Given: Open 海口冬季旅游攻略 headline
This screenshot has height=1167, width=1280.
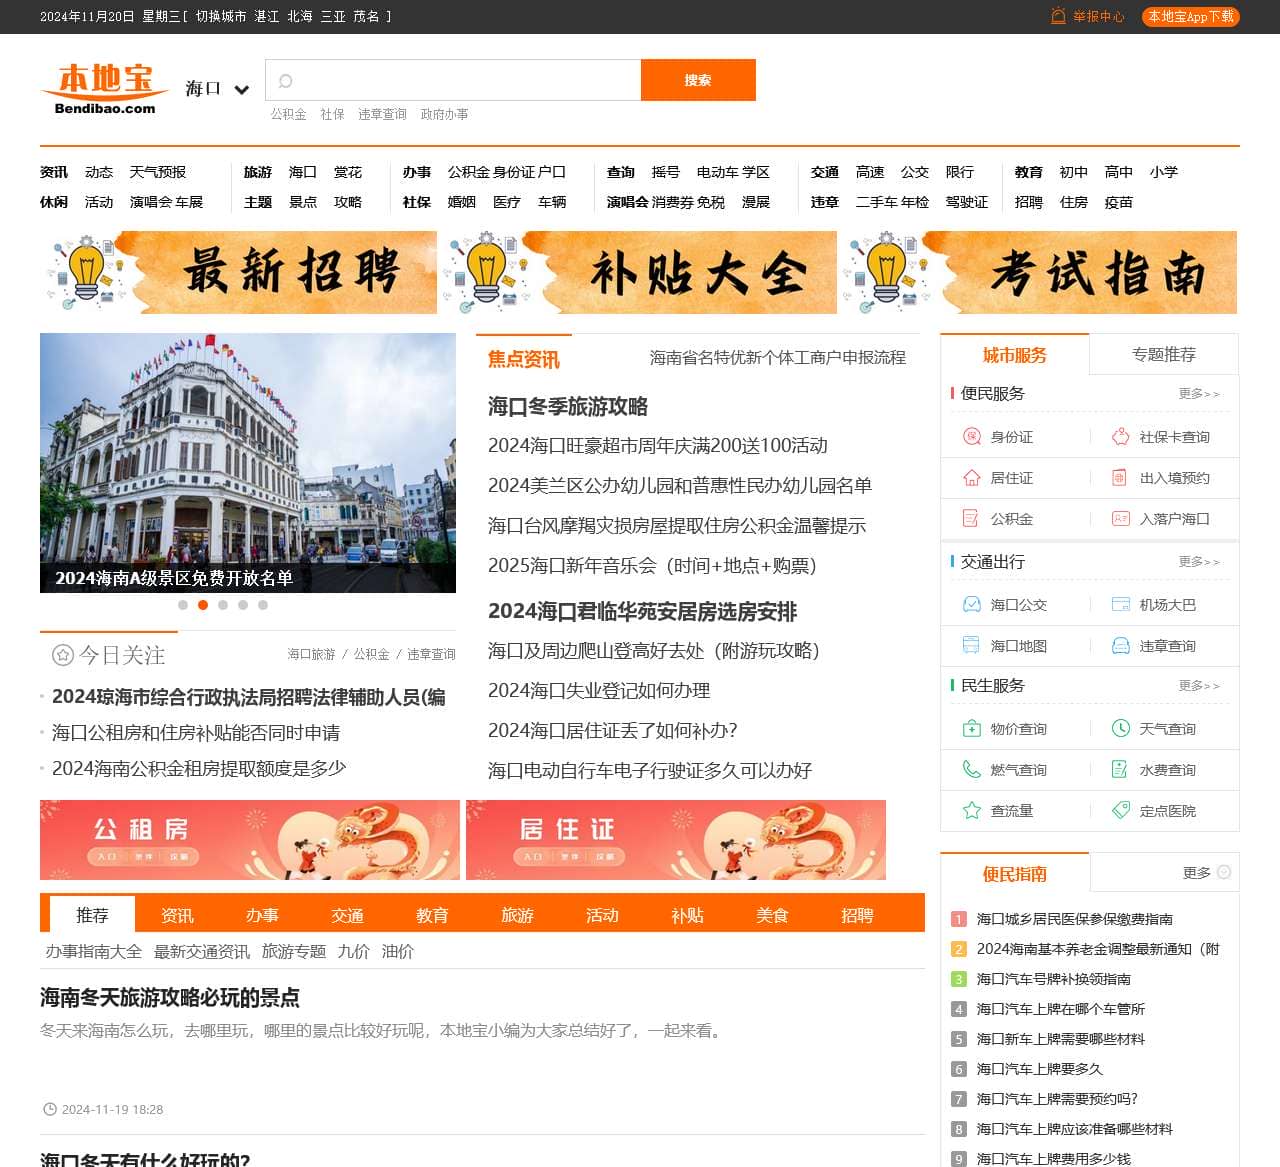Looking at the screenshot, I should pyautogui.click(x=568, y=406).
